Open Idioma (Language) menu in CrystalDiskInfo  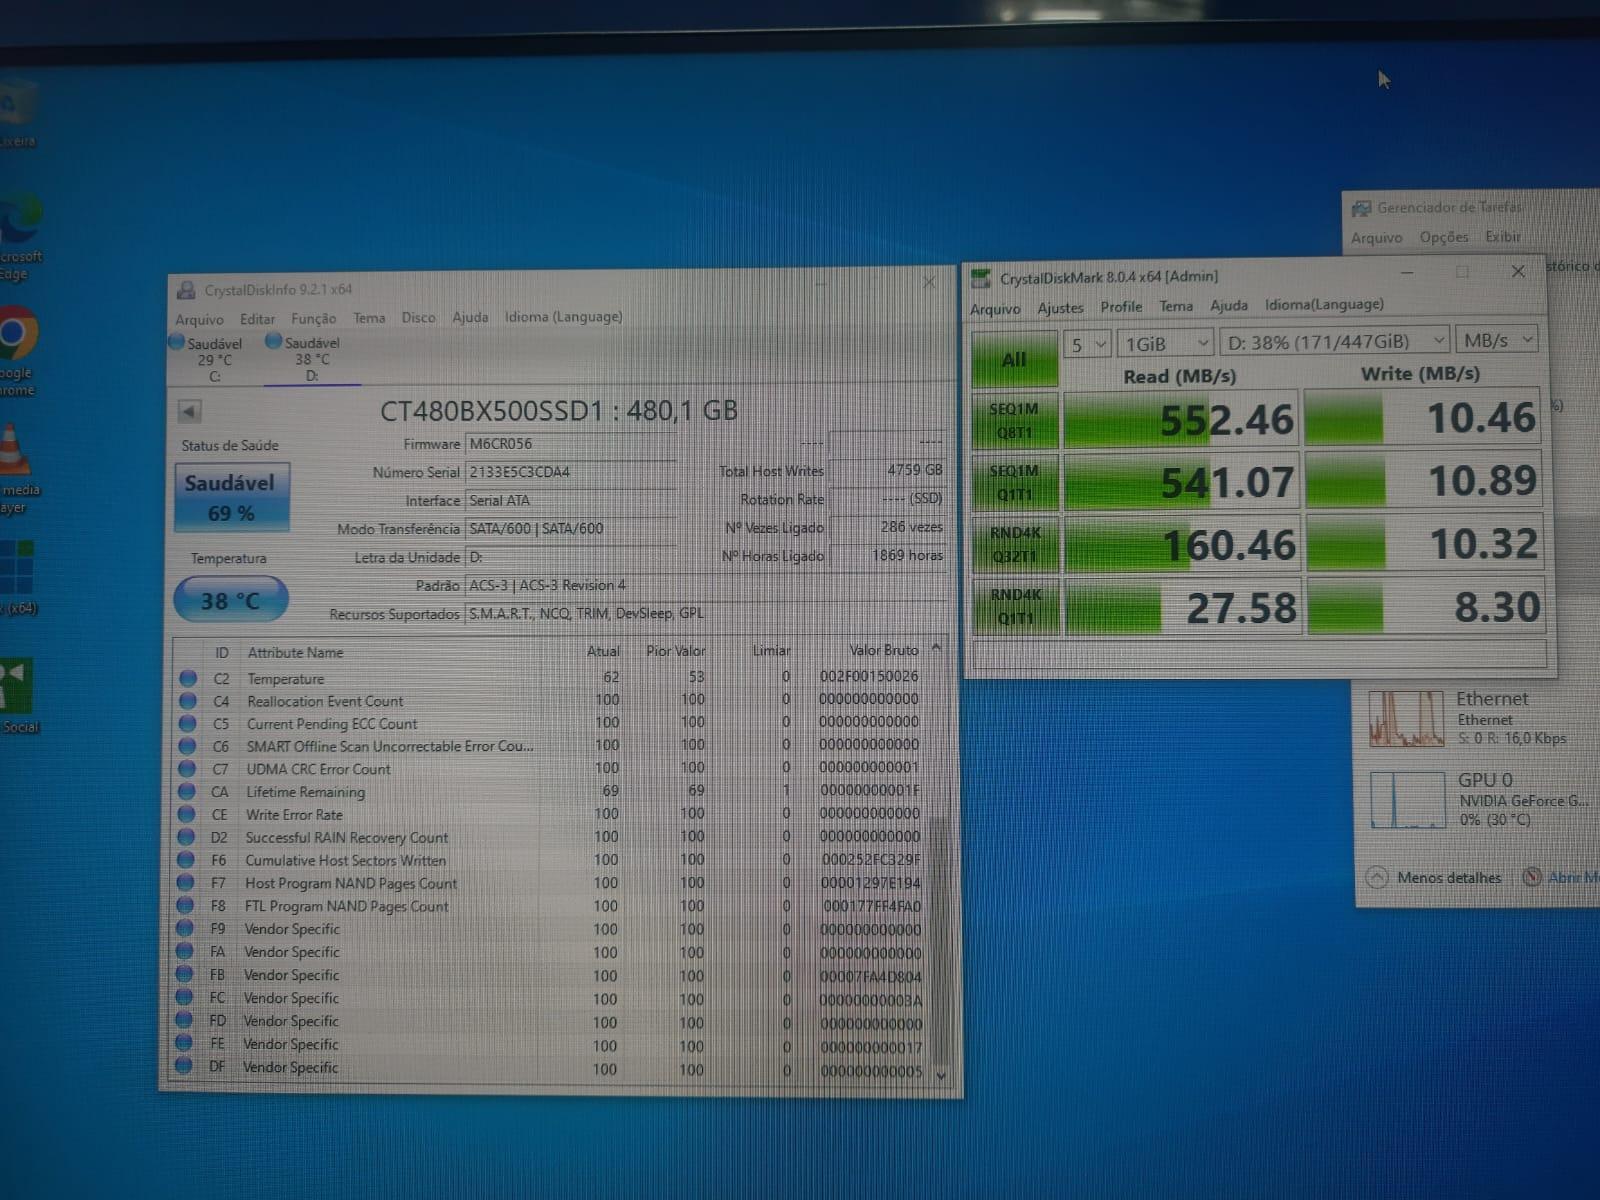point(563,317)
